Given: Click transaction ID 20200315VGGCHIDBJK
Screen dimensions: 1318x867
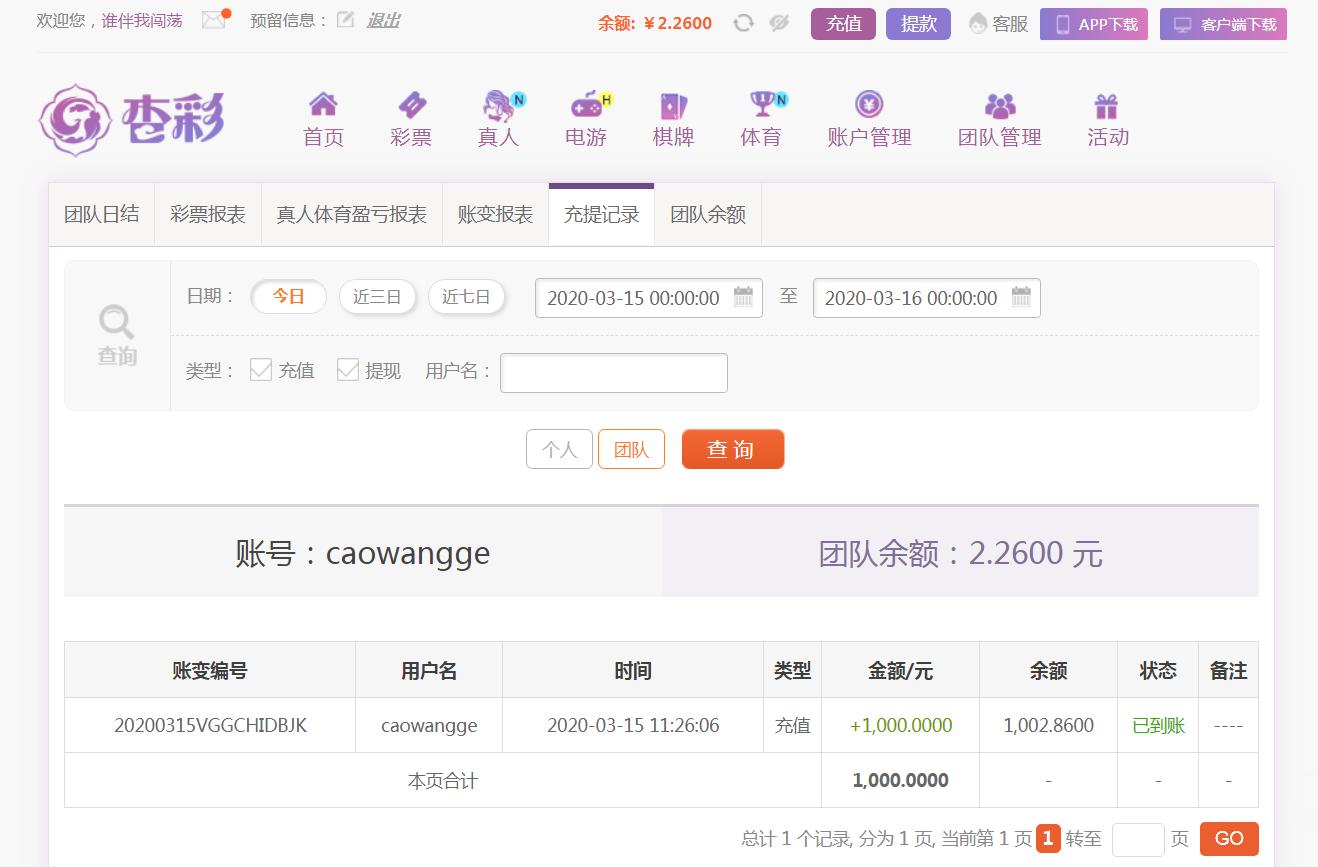Looking at the screenshot, I should (x=211, y=725).
